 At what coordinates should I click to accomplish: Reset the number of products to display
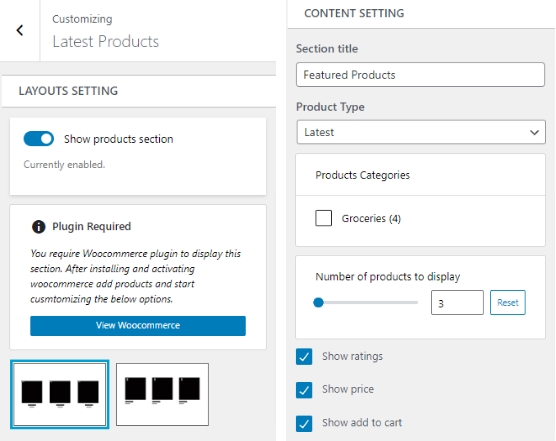pyautogui.click(x=508, y=303)
